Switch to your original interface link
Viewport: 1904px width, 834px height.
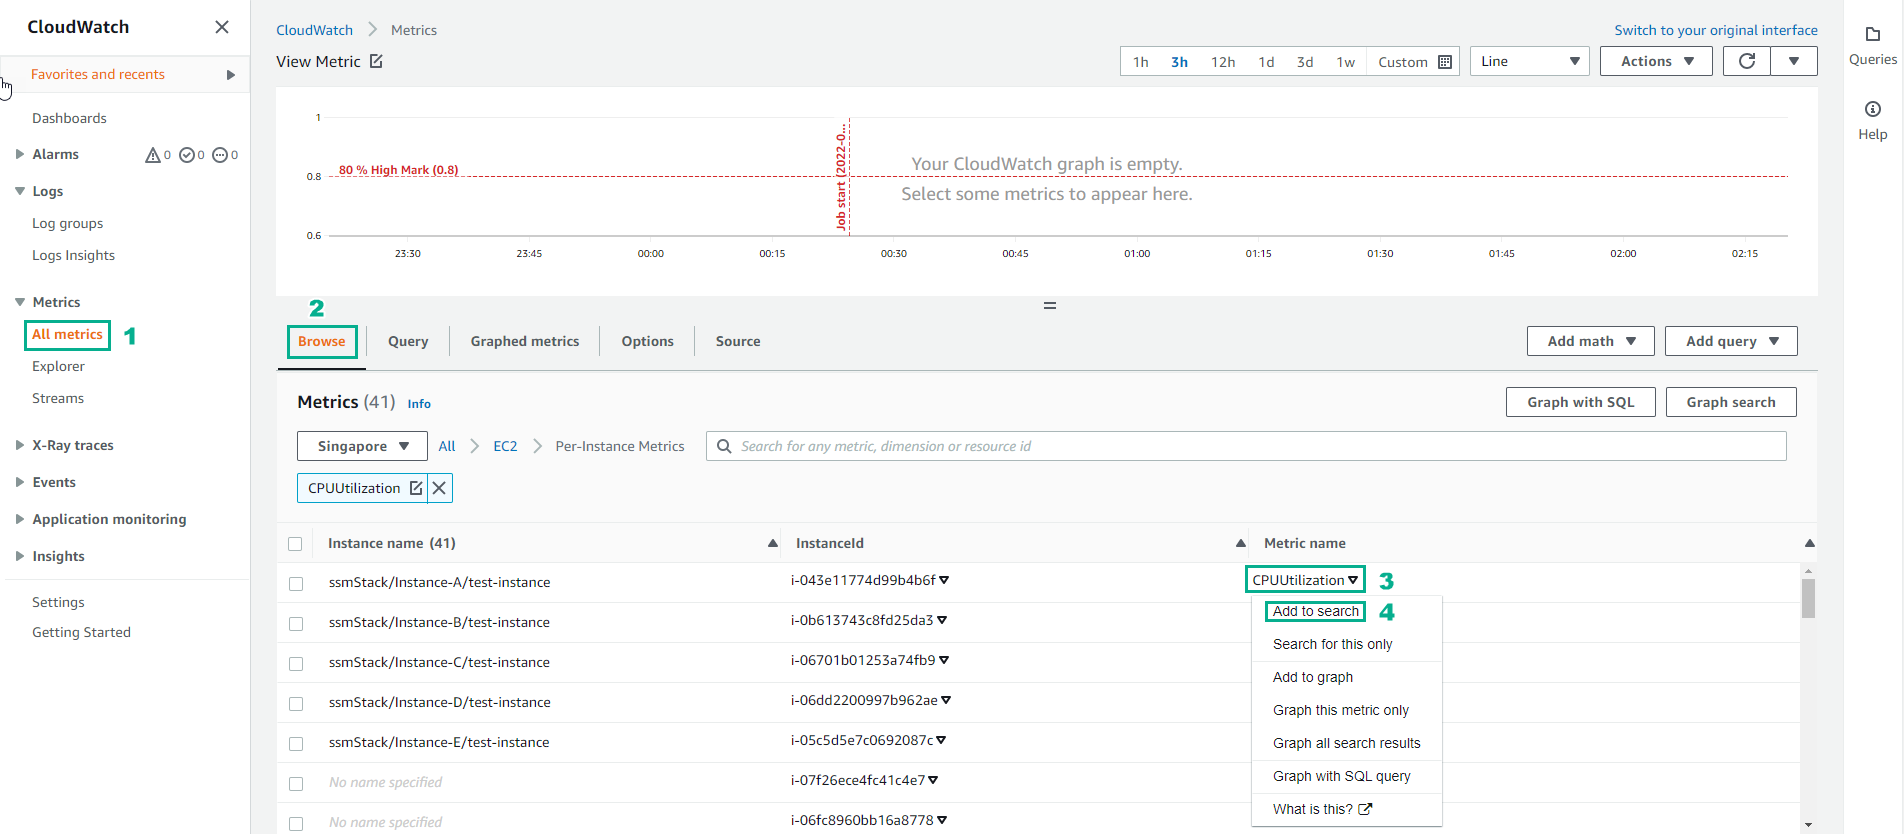[x=1716, y=30]
